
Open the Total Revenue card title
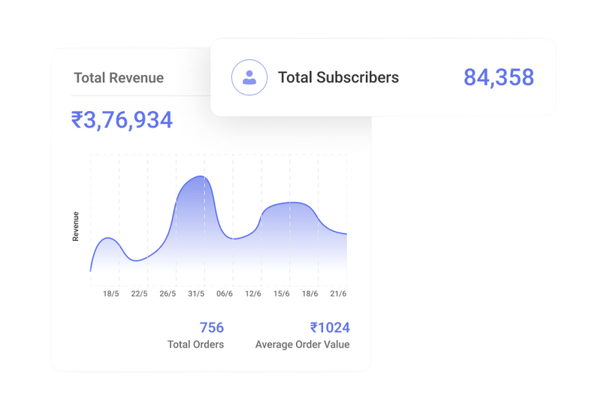pyautogui.click(x=118, y=77)
